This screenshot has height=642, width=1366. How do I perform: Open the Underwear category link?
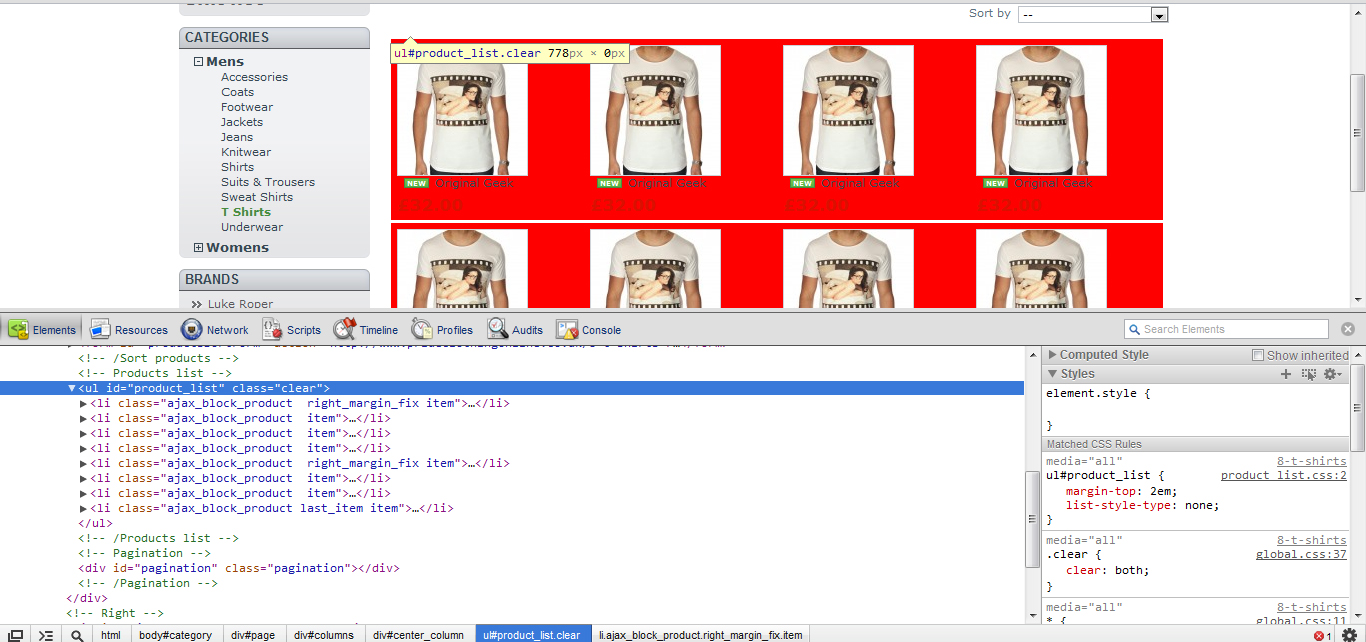tap(252, 227)
